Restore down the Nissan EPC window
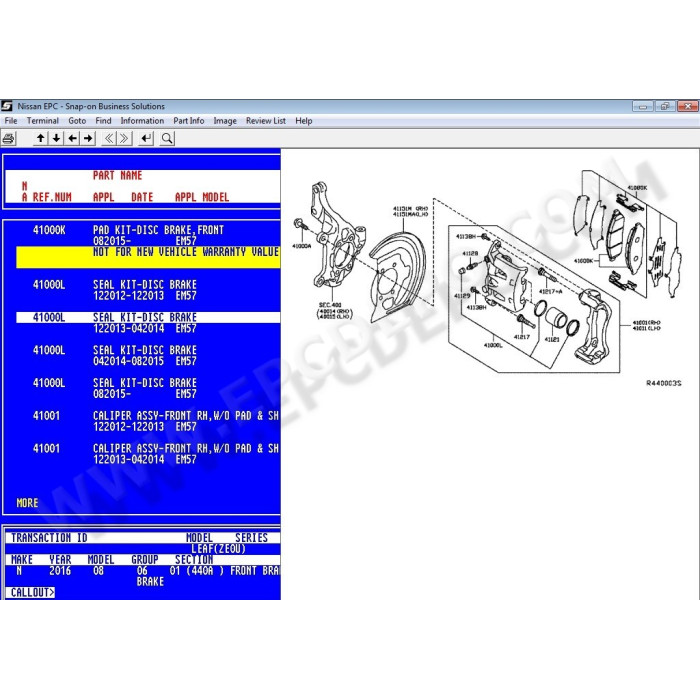700x700 pixels. coord(665,106)
